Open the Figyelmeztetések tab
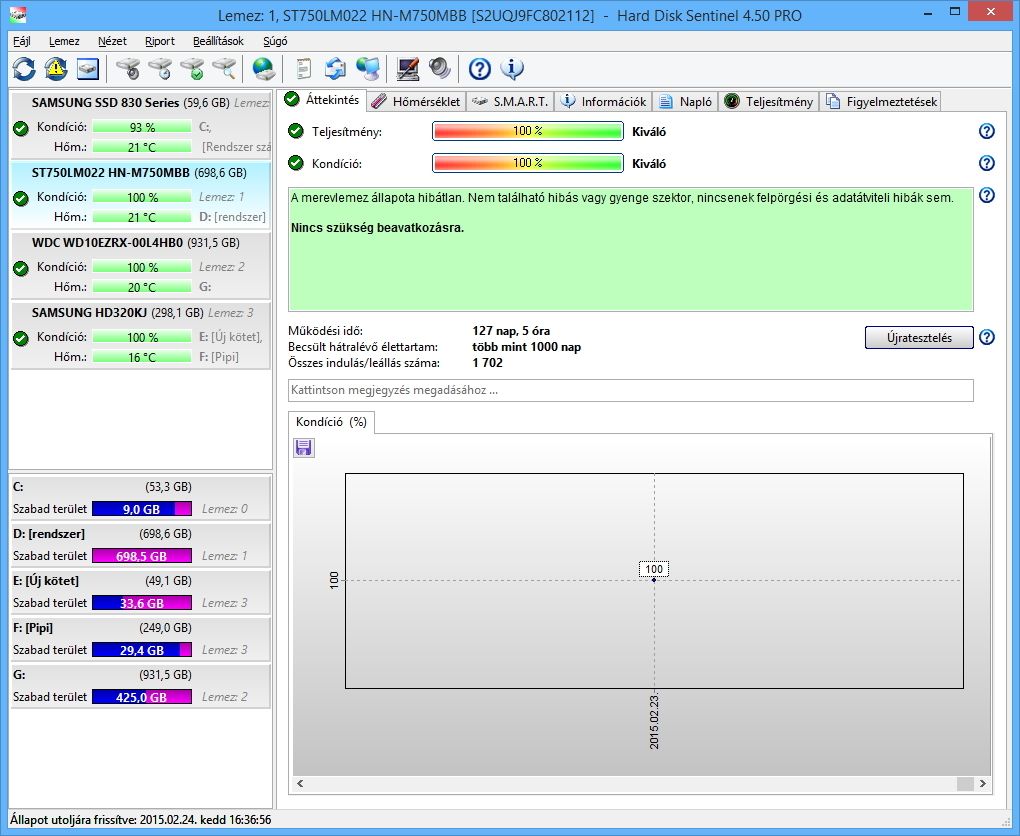The width and height of the screenshot is (1020, 836). 881,101
